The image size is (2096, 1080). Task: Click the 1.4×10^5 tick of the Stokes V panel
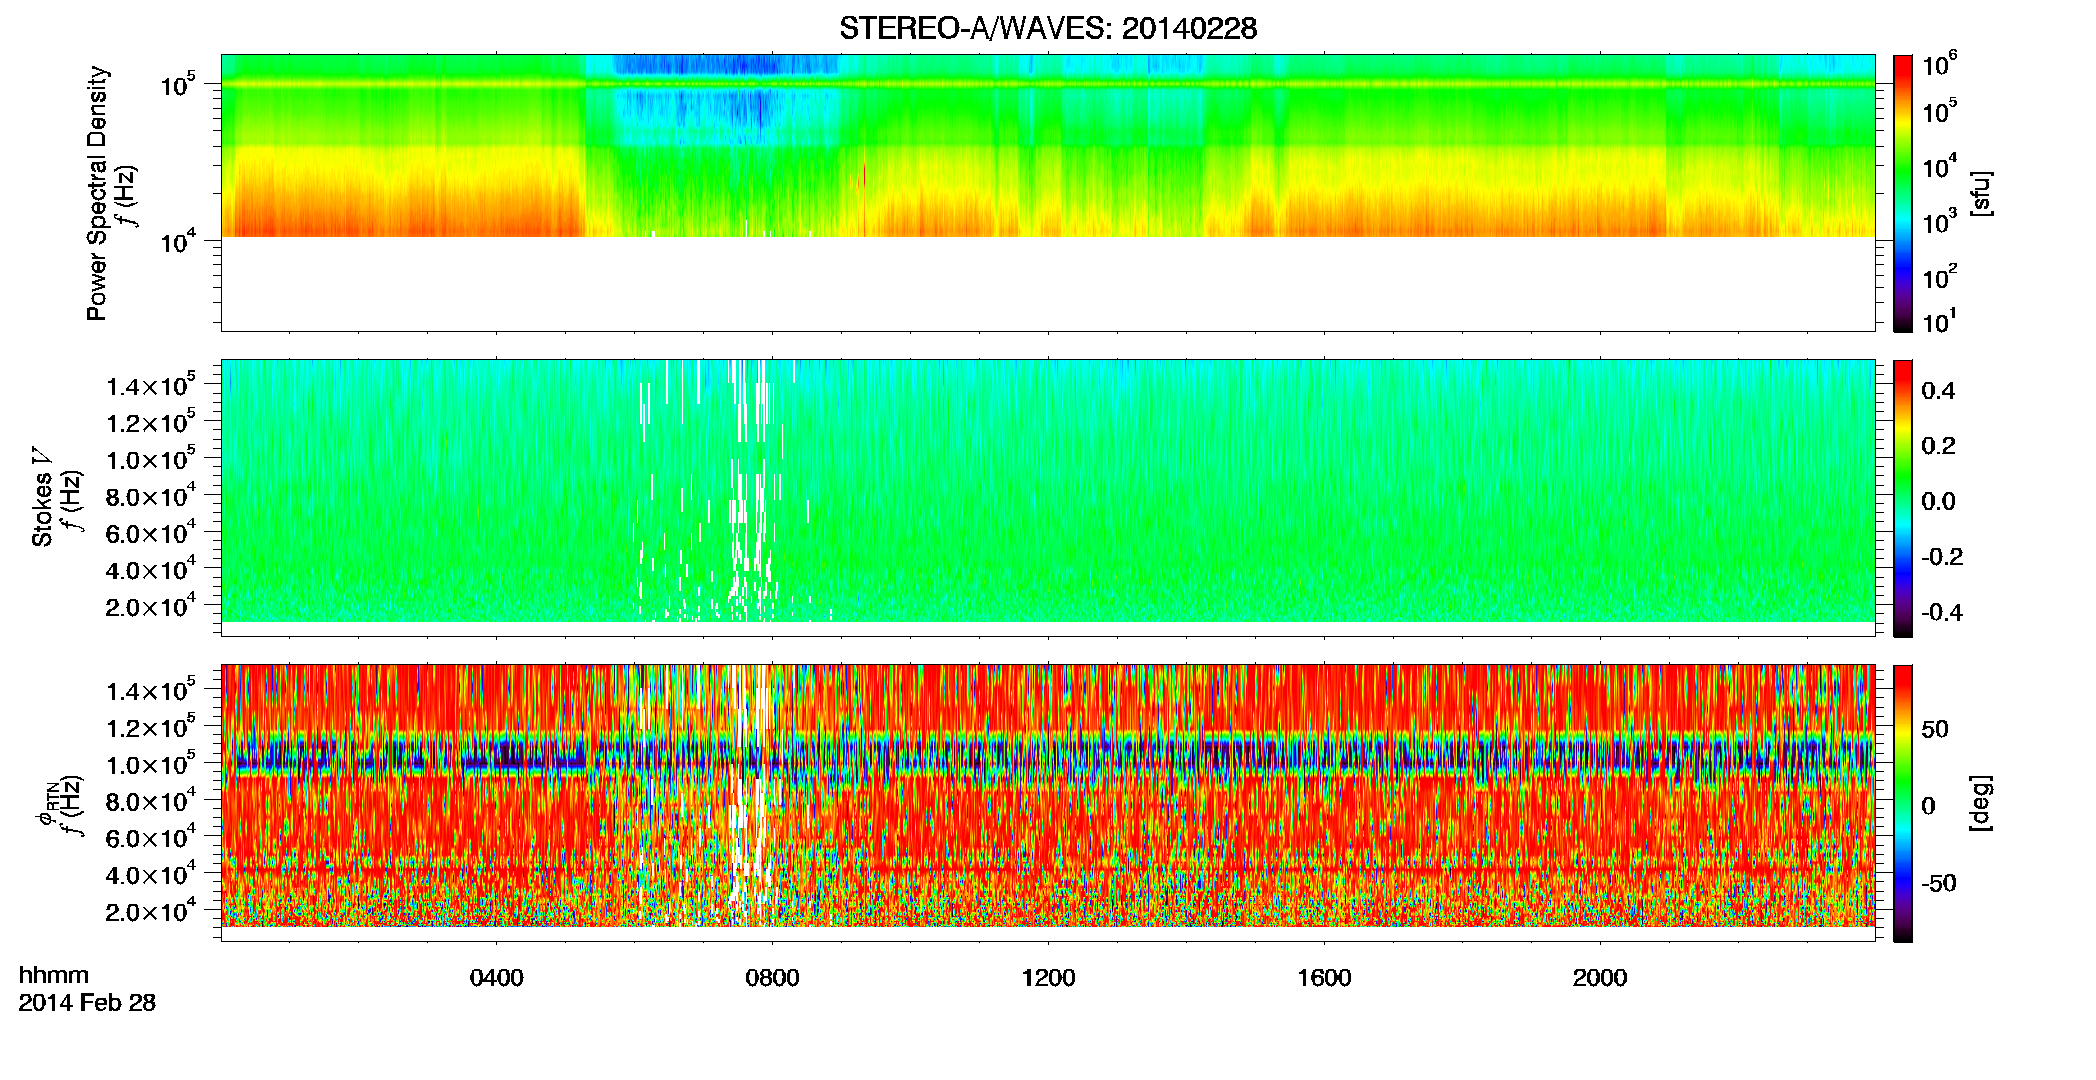150,386
